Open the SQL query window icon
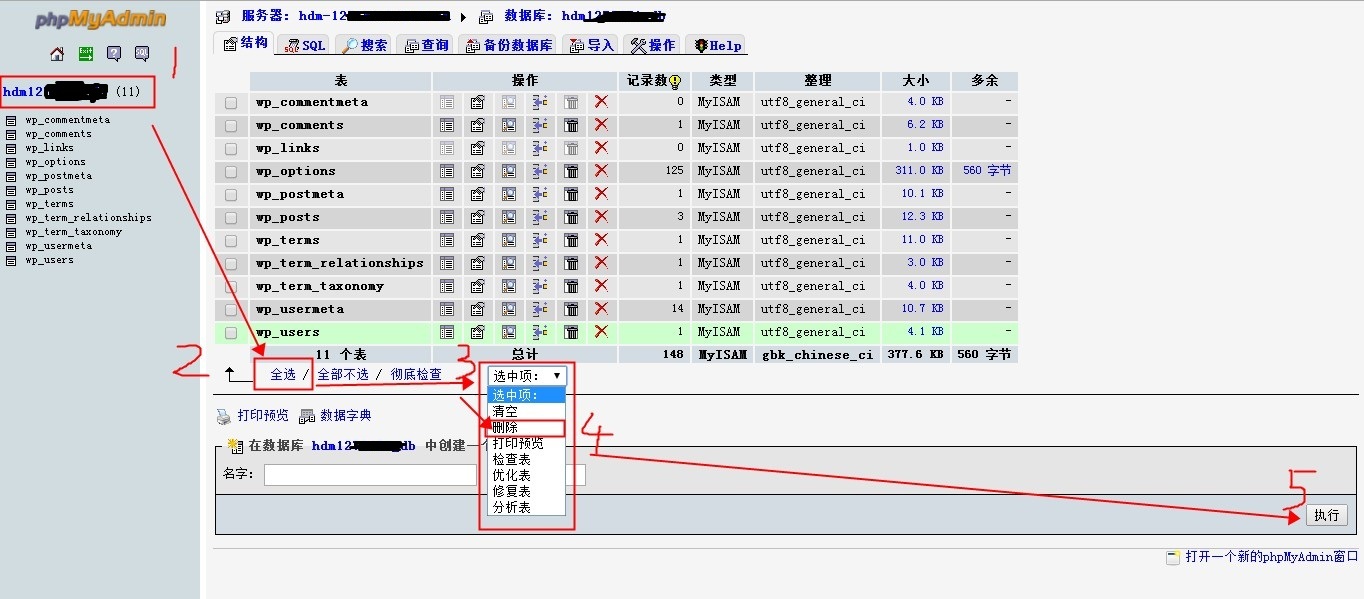This screenshot has width=1364, height=599. click(x=141, y=54)
